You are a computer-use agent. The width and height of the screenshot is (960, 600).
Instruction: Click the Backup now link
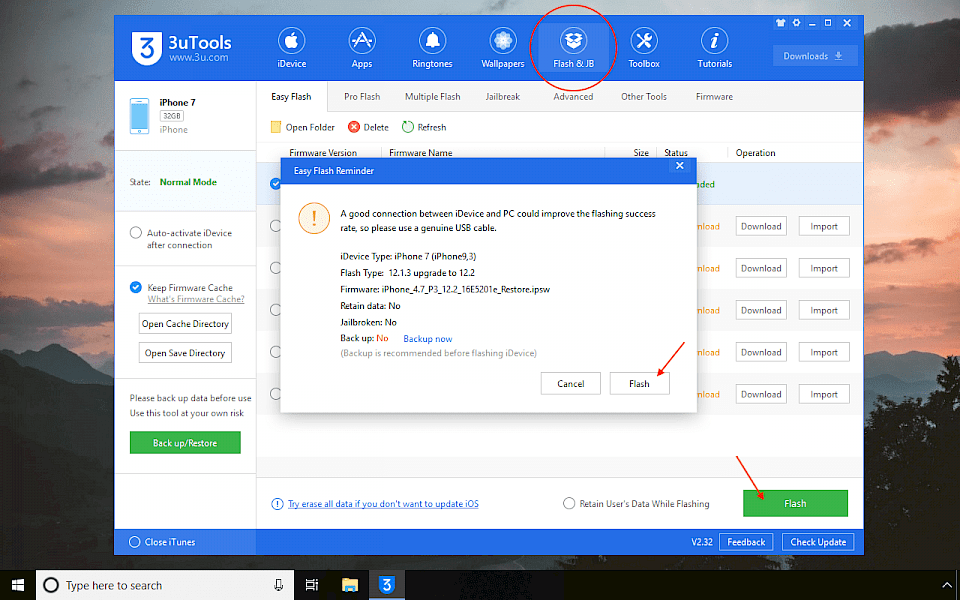point(428,339)
